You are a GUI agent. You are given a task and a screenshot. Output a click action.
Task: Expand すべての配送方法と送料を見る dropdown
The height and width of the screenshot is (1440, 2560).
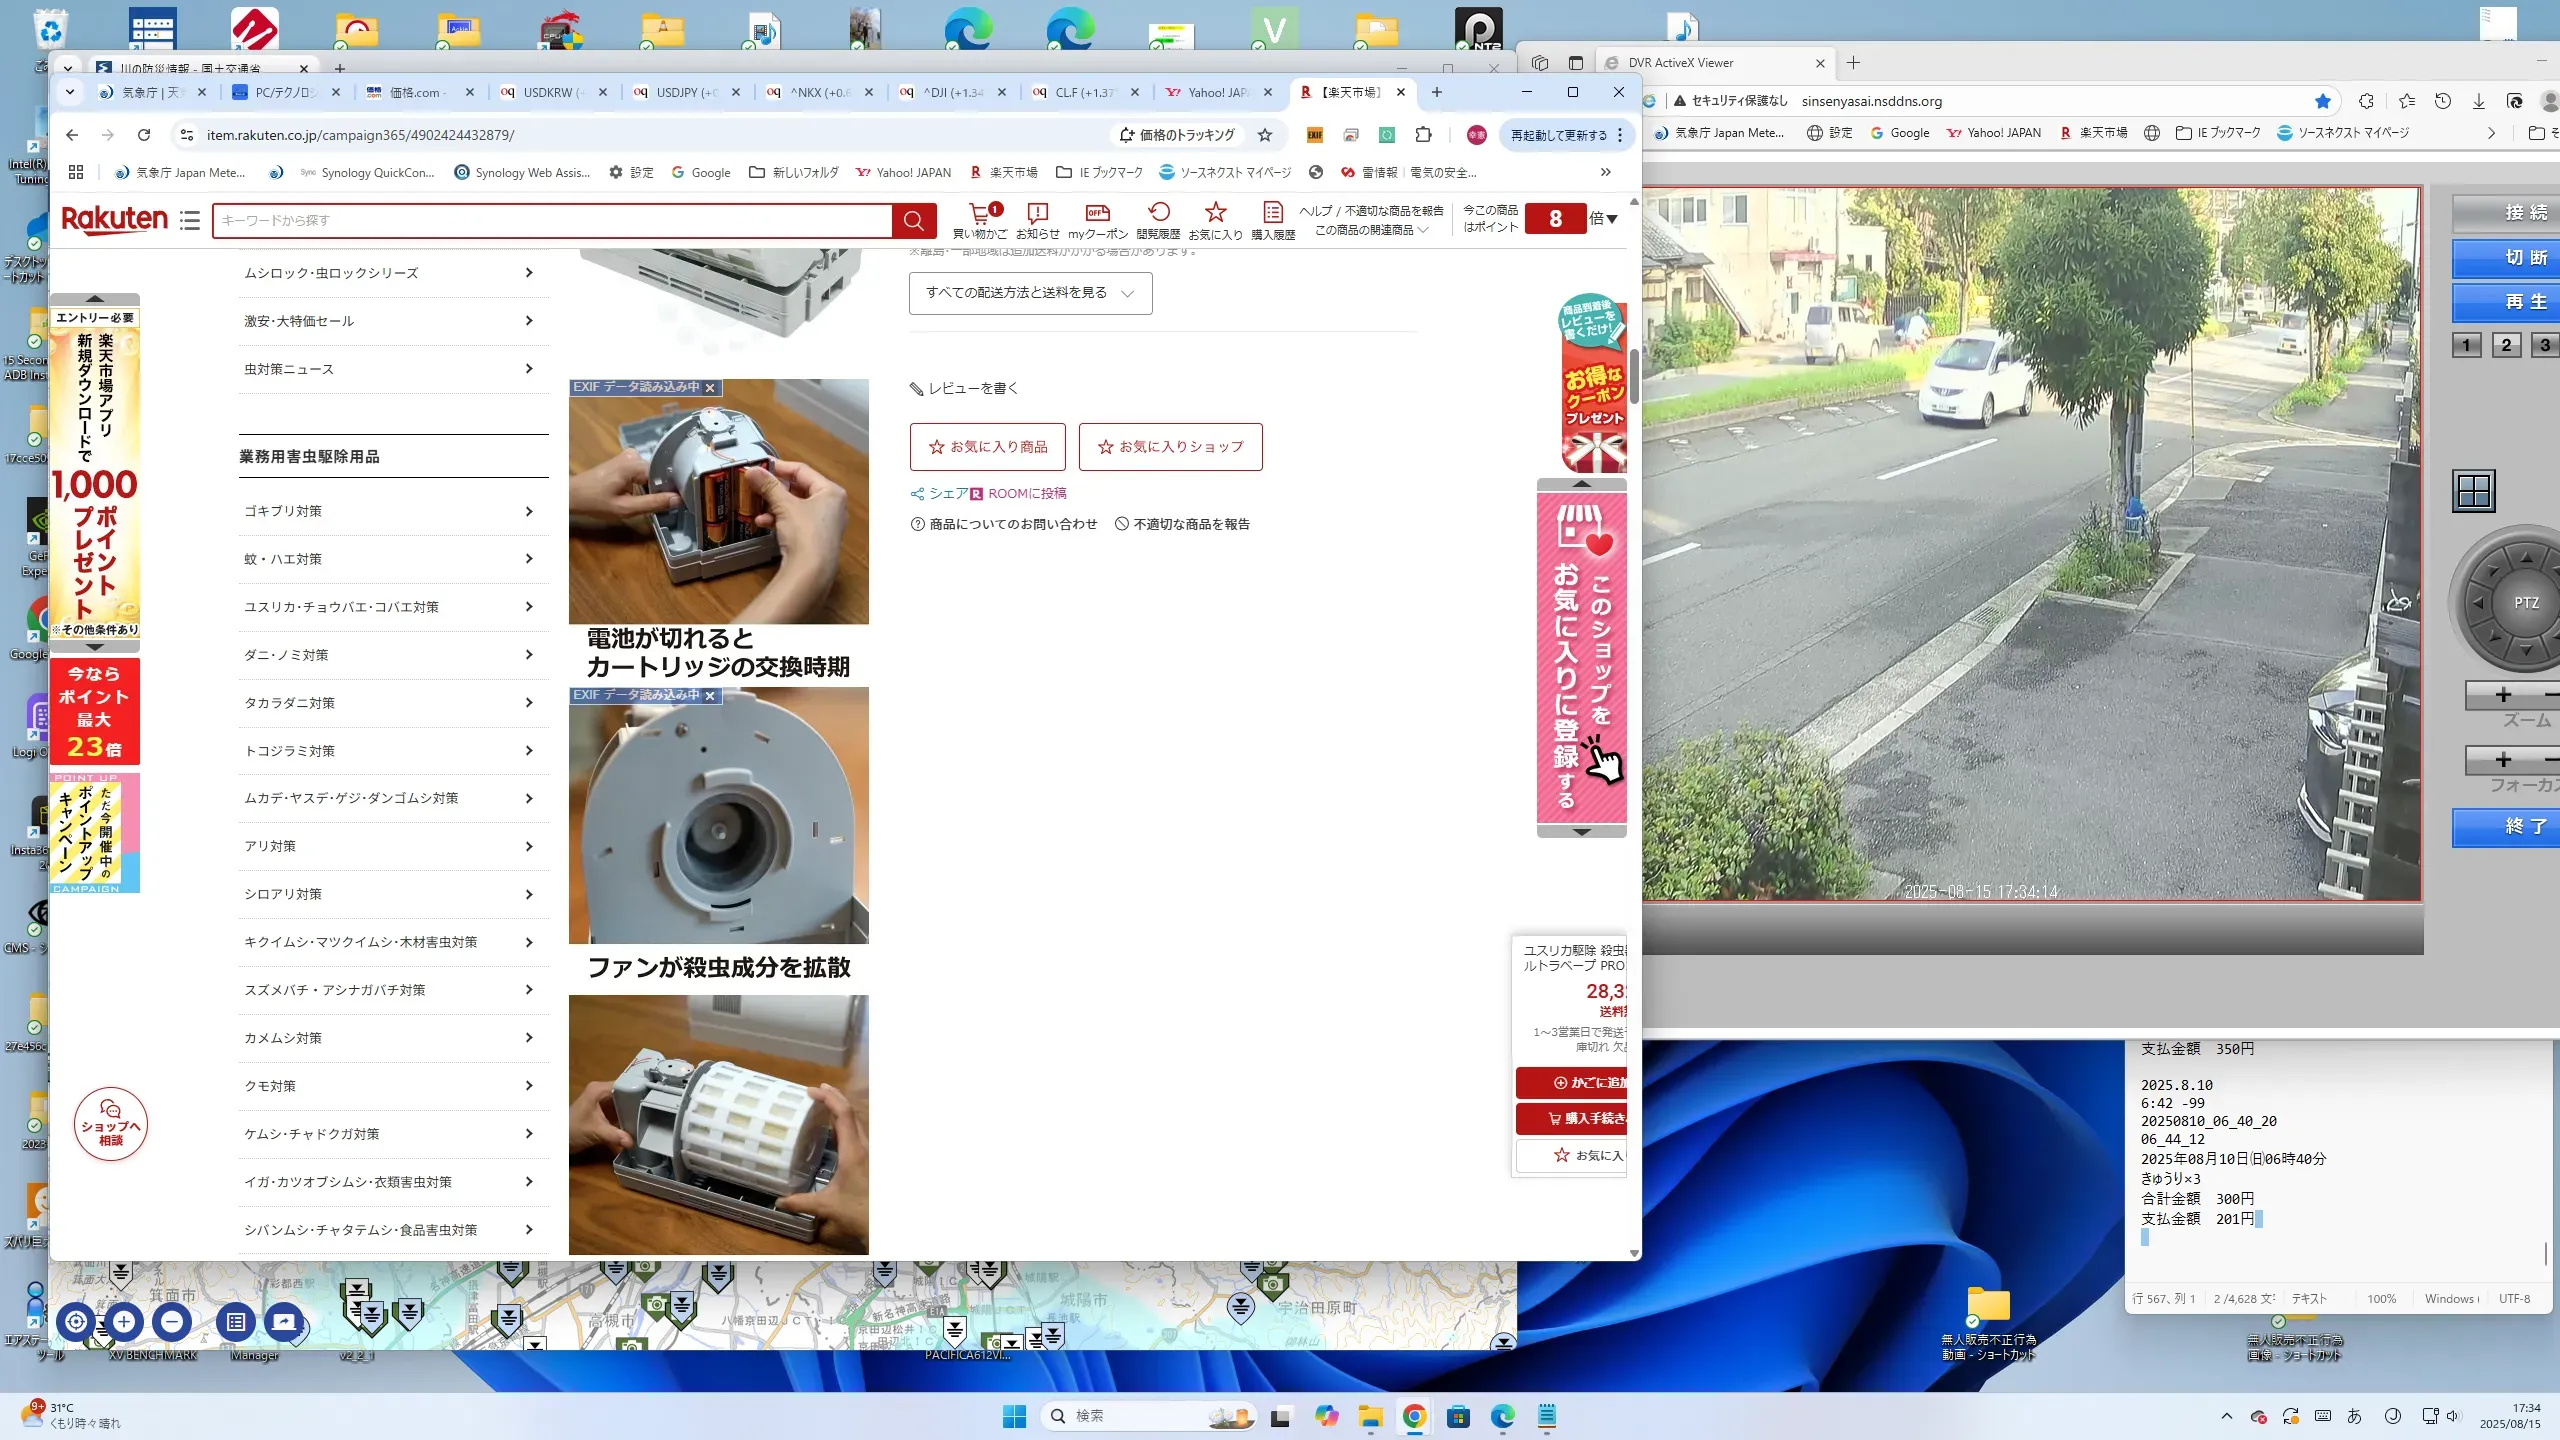click(1030, 293)
